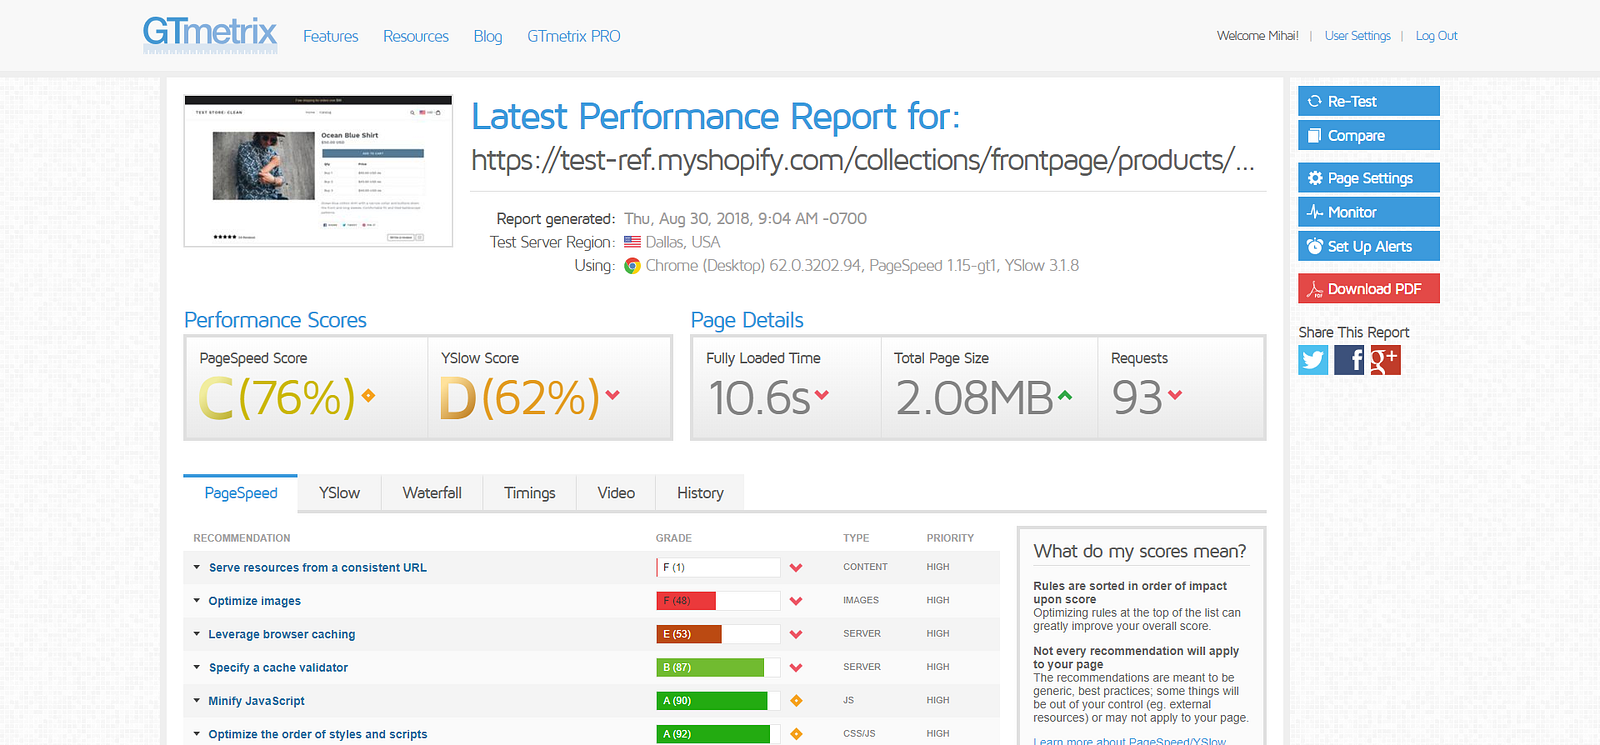Click the Set Up Alerts alarm icon
Viewport: 1600px width, 745px height.
(x=1315, y=246)
